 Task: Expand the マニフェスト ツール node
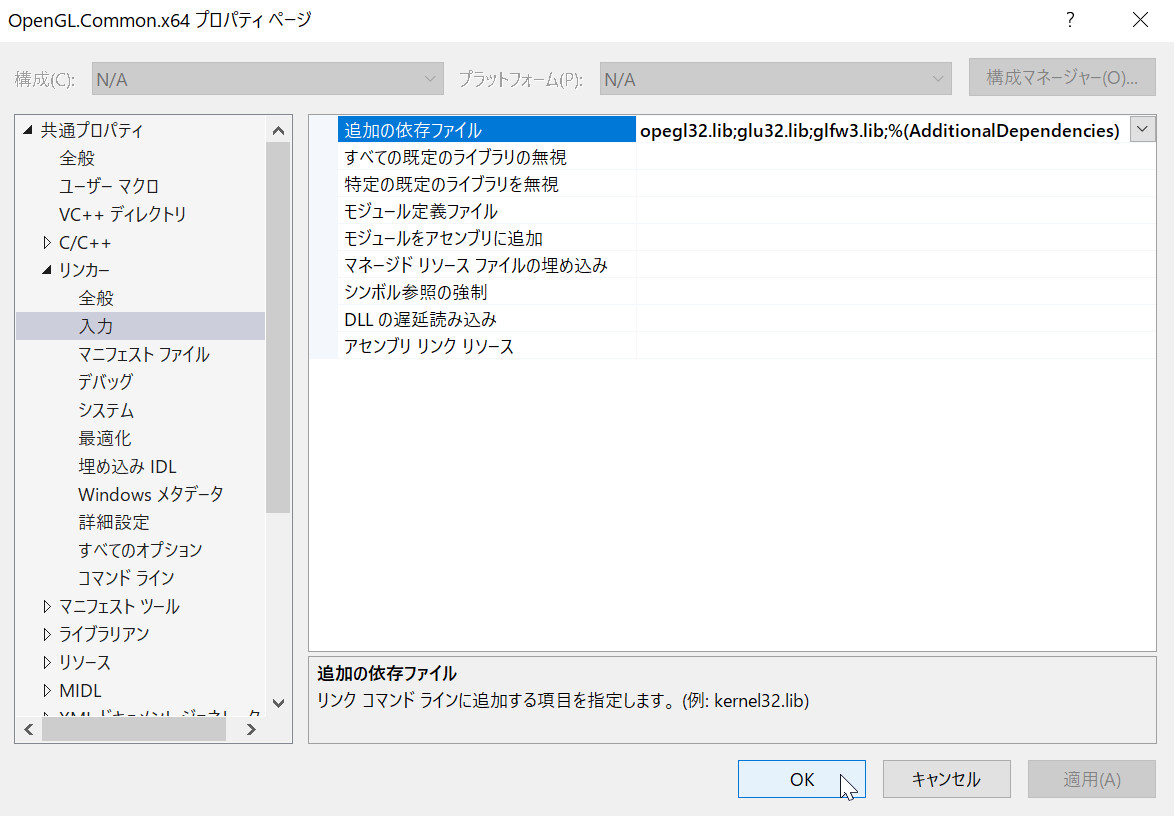click(x=47, y=606)
